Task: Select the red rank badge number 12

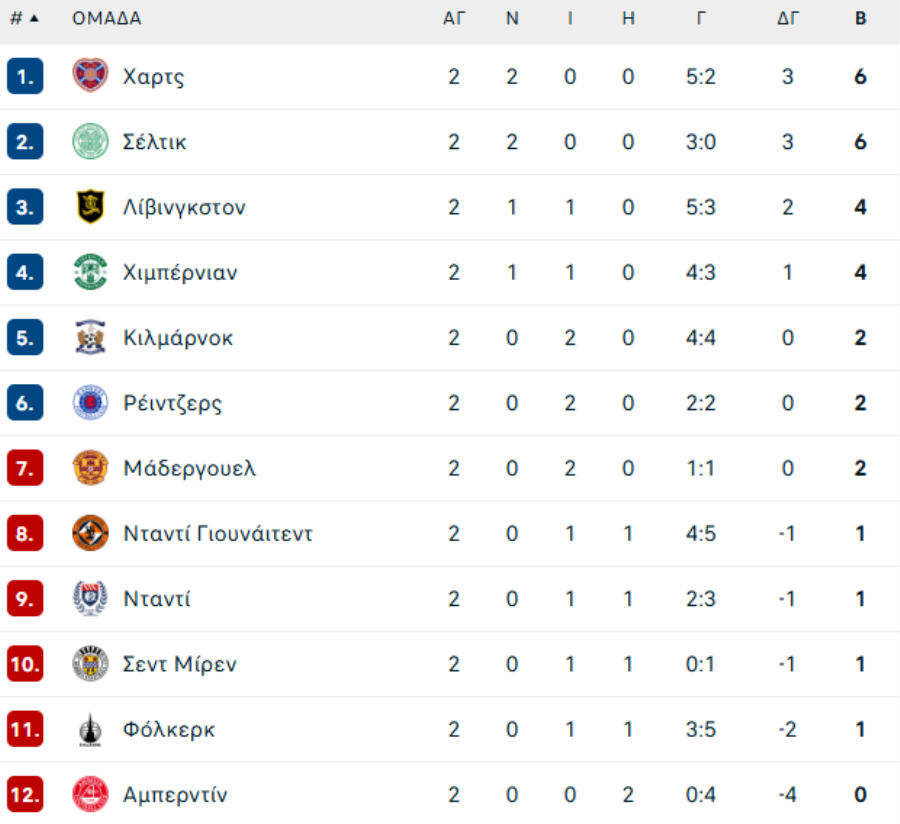Action: [25, 794]
